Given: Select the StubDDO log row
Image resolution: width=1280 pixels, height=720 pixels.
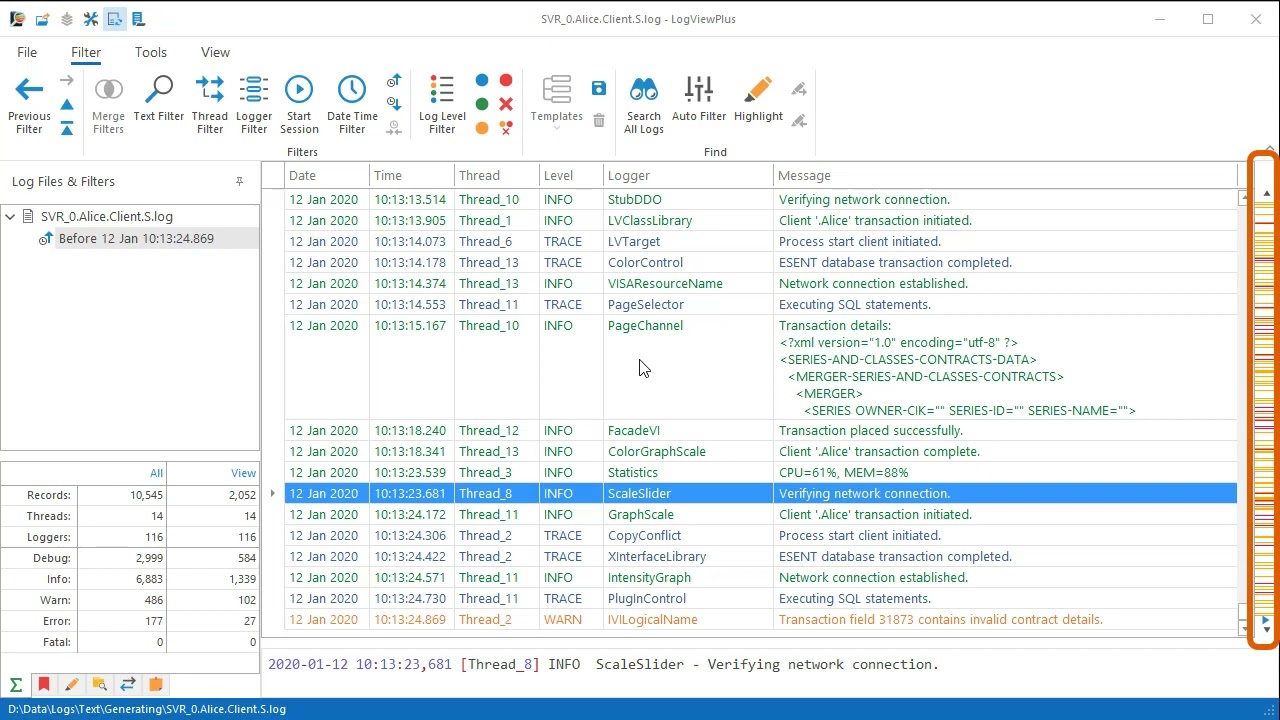Looking at the screenshot, I should coord(761,199).
